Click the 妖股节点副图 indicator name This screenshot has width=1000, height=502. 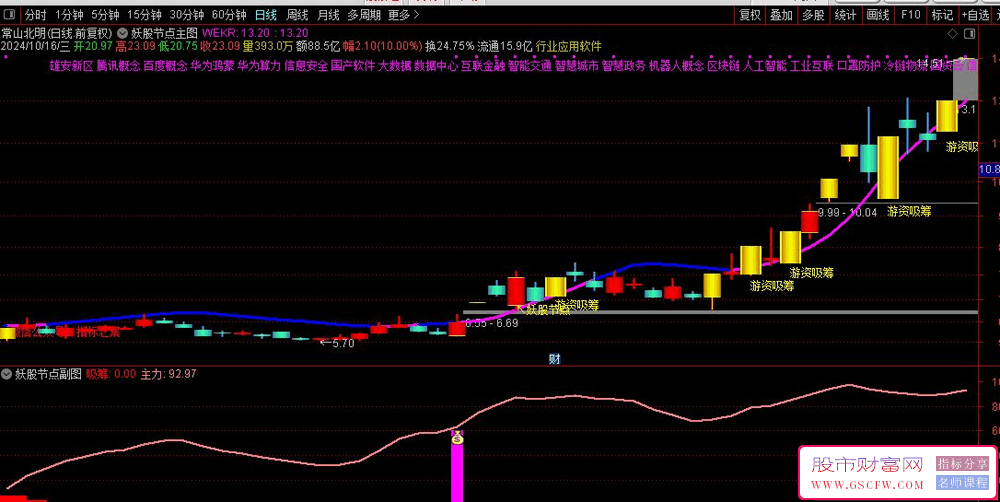click(48, 374)
